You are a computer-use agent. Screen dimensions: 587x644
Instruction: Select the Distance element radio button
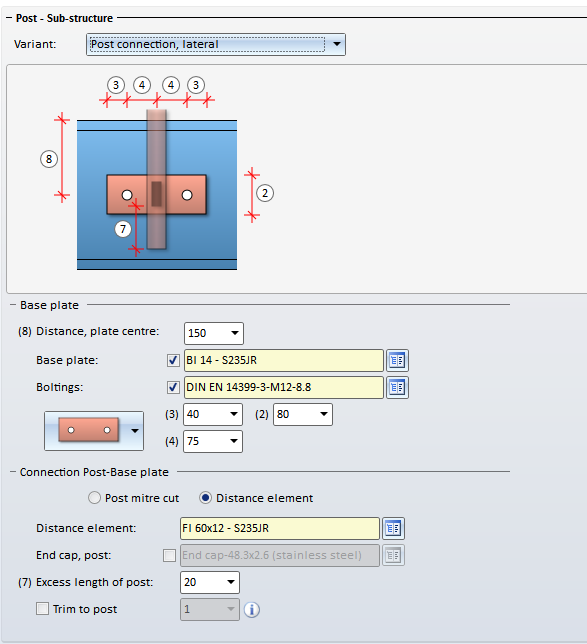coord(205,498)
